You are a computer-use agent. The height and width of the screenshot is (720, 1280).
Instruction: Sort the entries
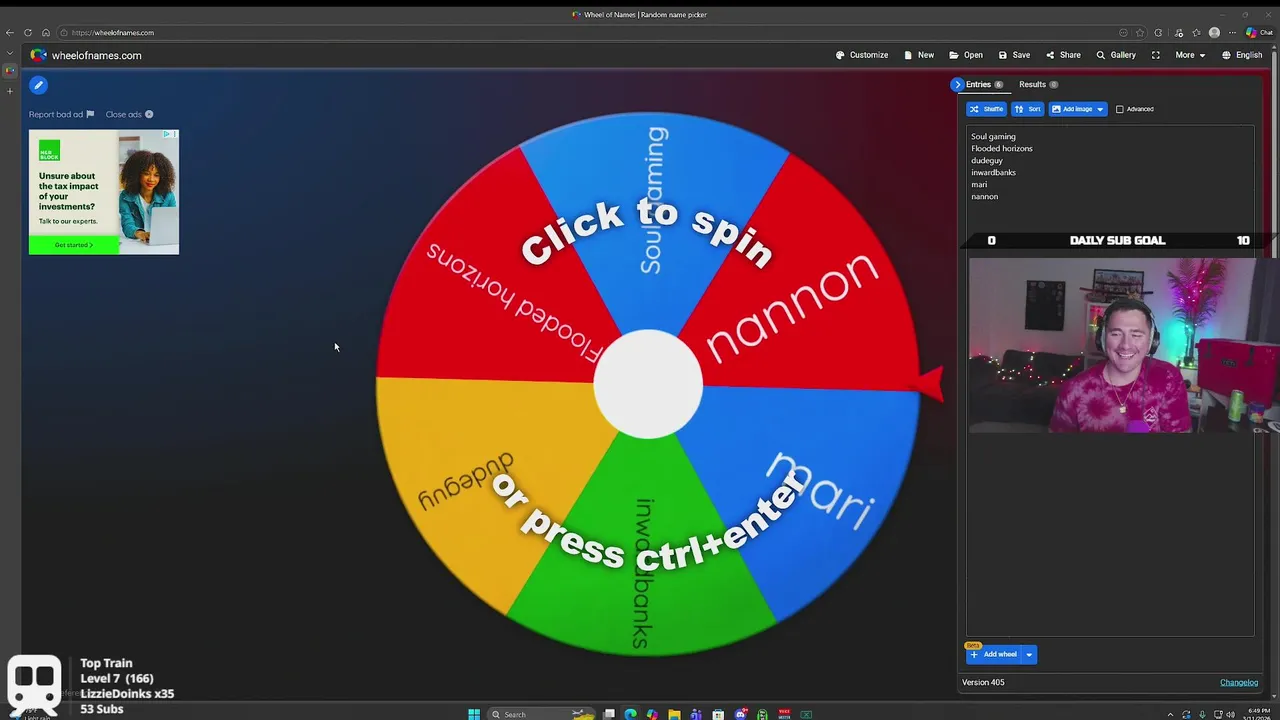[x=1027, y=109]
